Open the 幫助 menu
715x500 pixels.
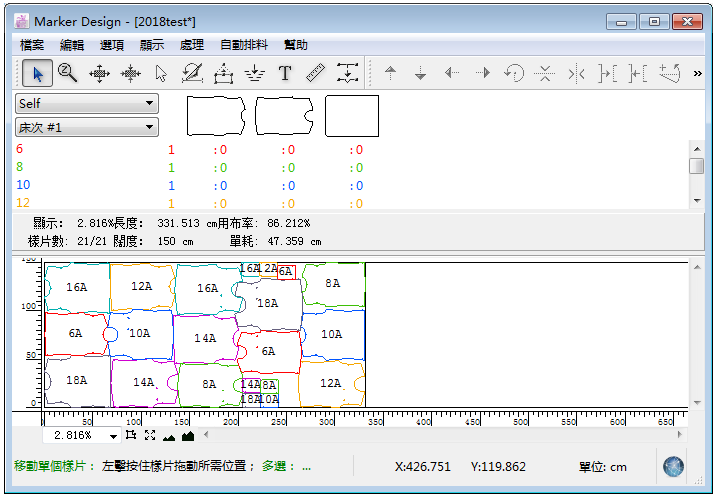[295, 45]
